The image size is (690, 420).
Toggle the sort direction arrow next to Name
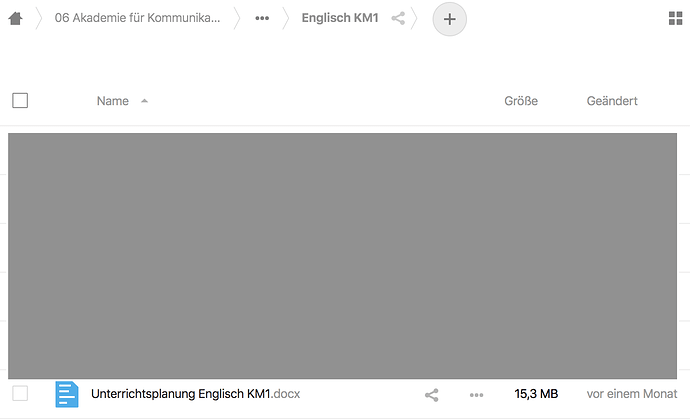coord(144,101)
